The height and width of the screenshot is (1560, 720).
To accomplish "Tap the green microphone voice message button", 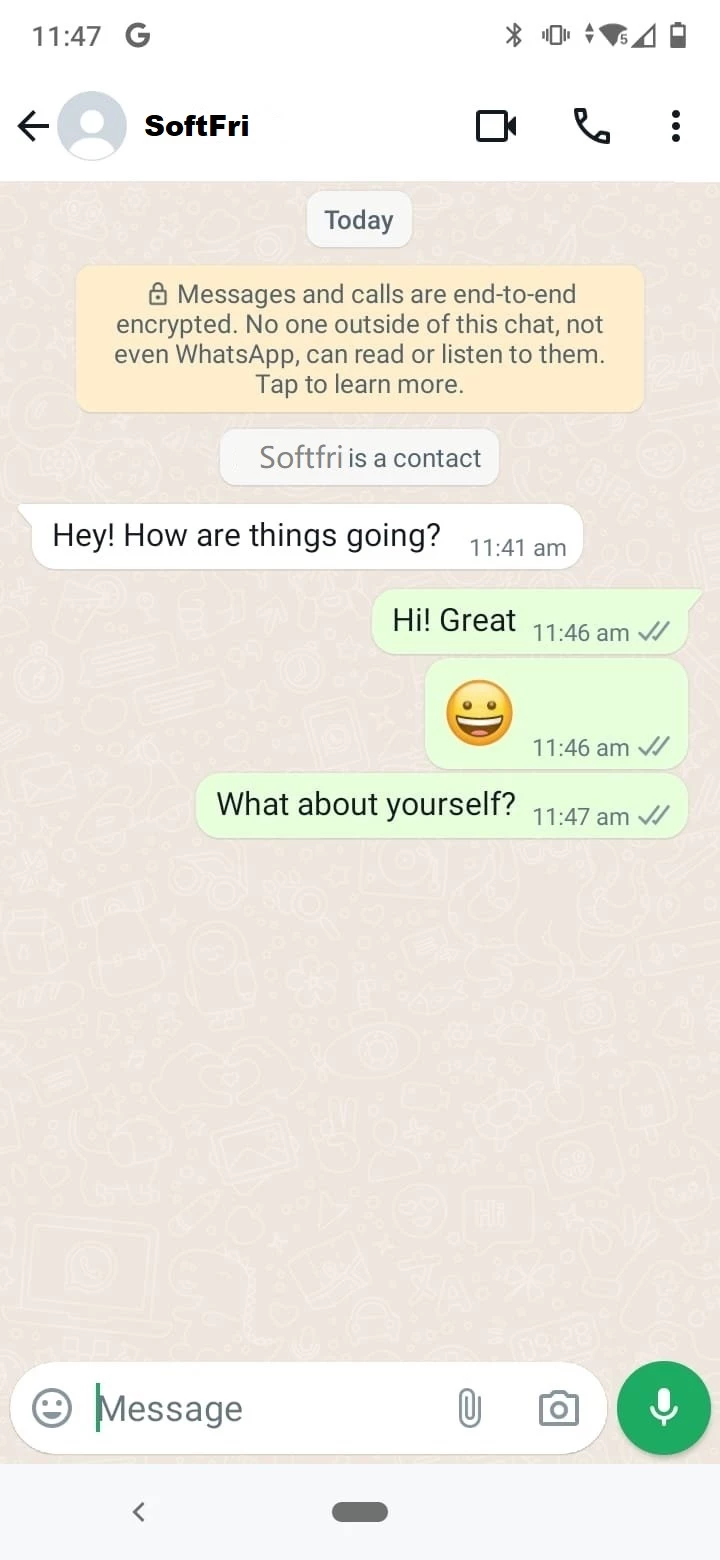I will tap(664, 1408).
